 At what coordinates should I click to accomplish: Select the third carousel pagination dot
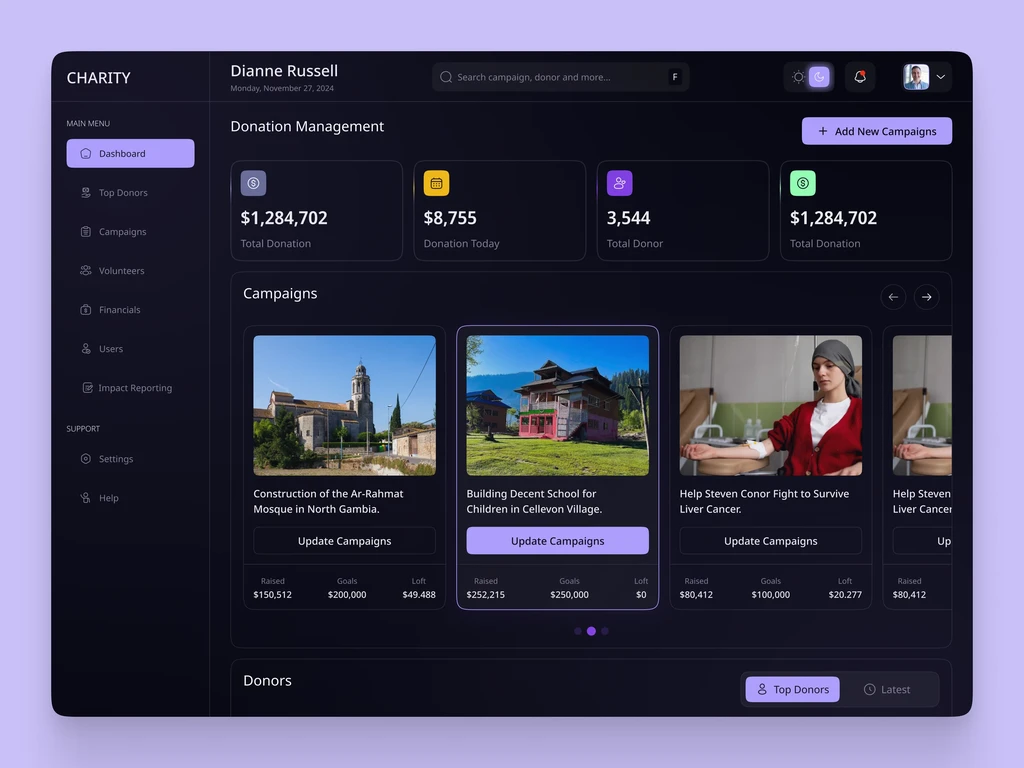click(x=605, y=632)
